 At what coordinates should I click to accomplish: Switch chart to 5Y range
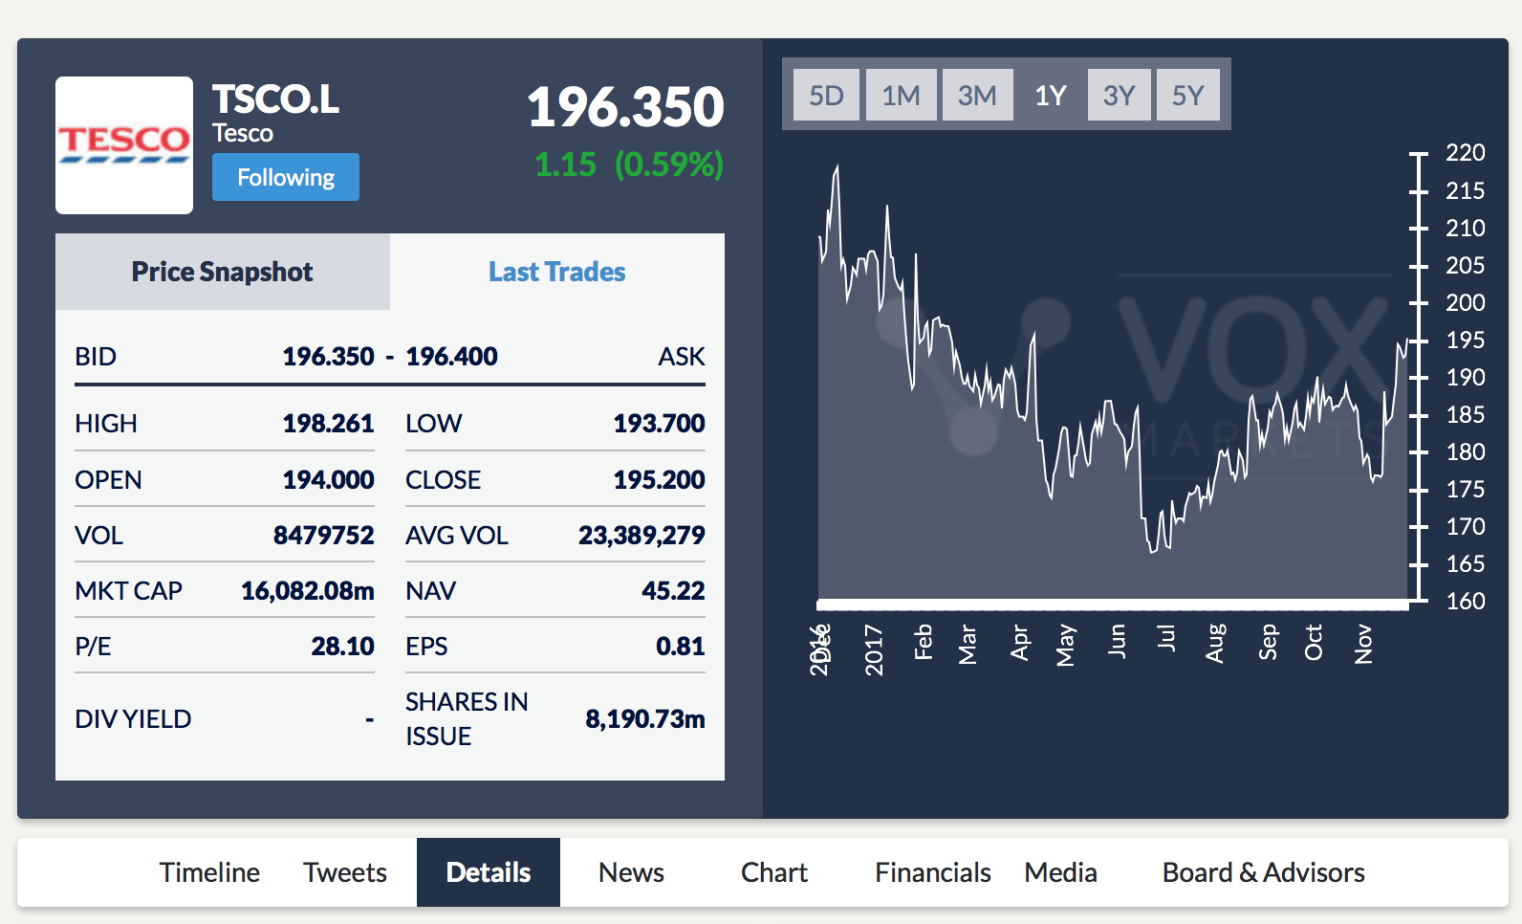[1188, 95]
